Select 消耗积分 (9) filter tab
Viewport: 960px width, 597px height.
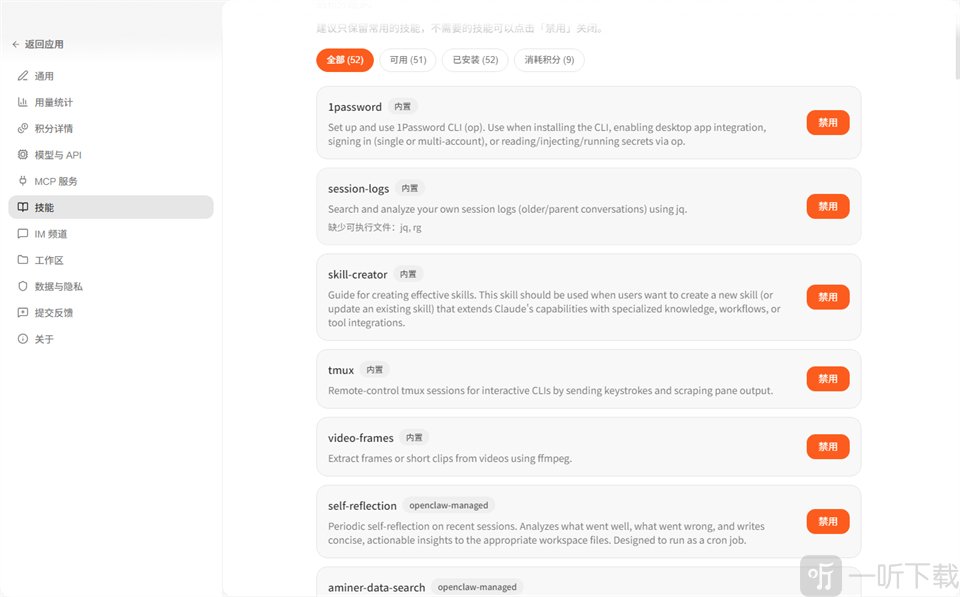549,60
